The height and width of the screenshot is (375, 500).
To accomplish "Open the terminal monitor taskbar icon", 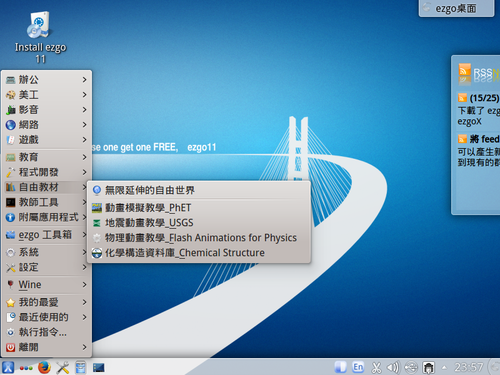I will pyautogui.click(x=98, y=368).
